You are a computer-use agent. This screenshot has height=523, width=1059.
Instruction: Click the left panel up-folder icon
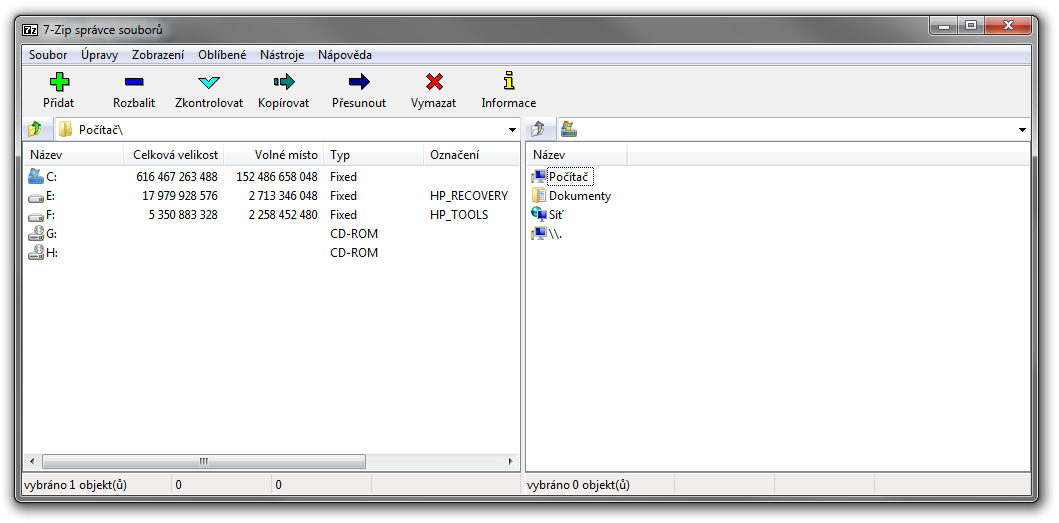click(x=34, y=129)
